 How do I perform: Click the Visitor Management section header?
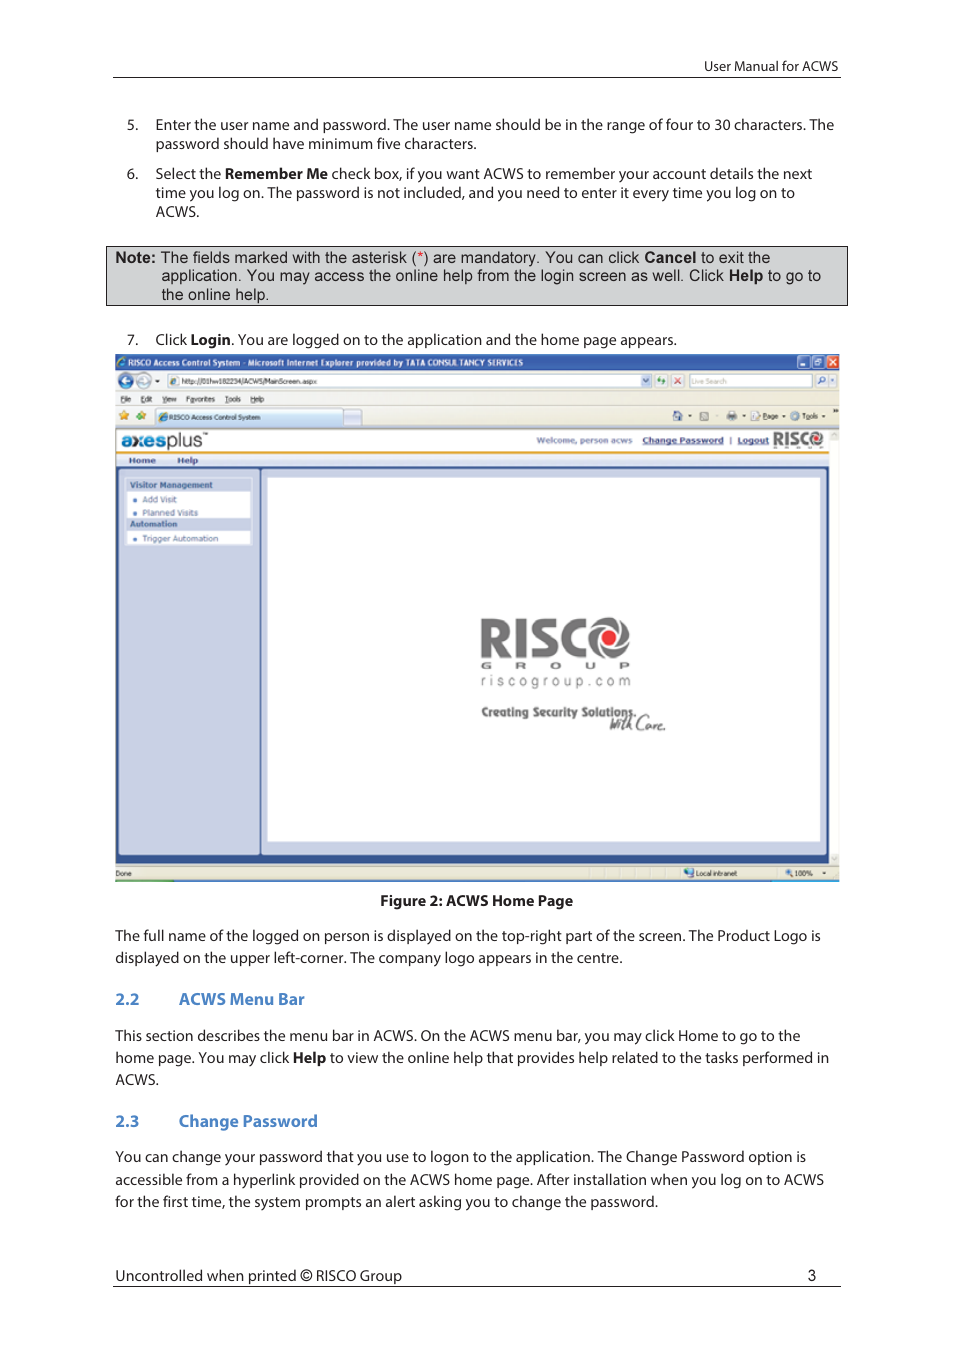tap(188, 485)
